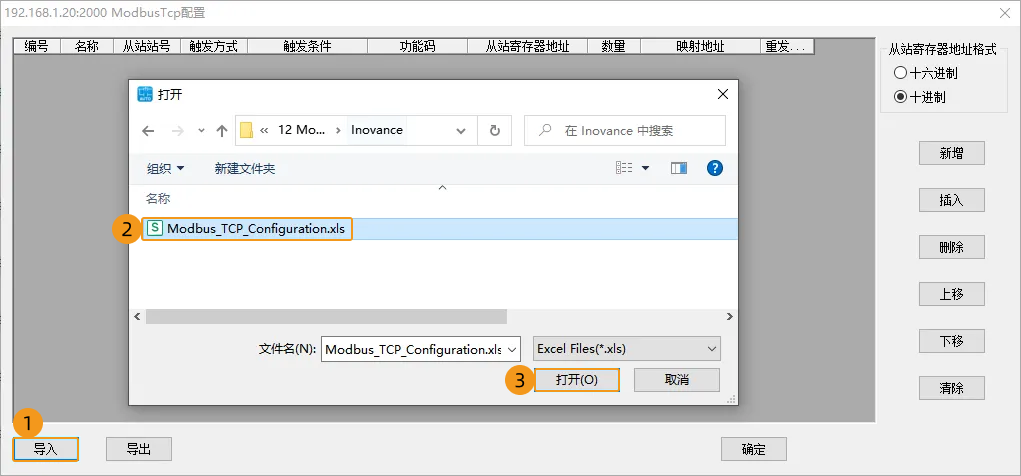
Task: Click 触发条件 column header
Action: pyautogui.click(x=307, y=46)
